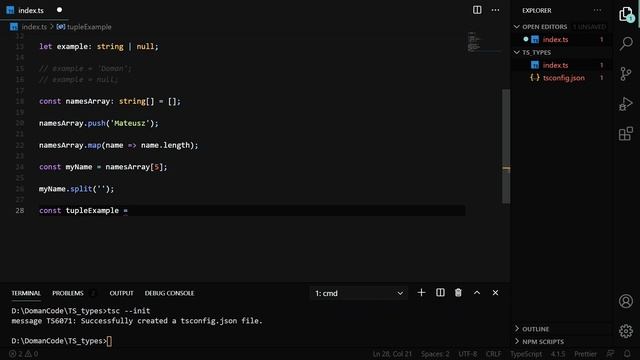Open the Accounts menu icon
The height and width of the screenshot is (360, 640).
coord(626,301)
